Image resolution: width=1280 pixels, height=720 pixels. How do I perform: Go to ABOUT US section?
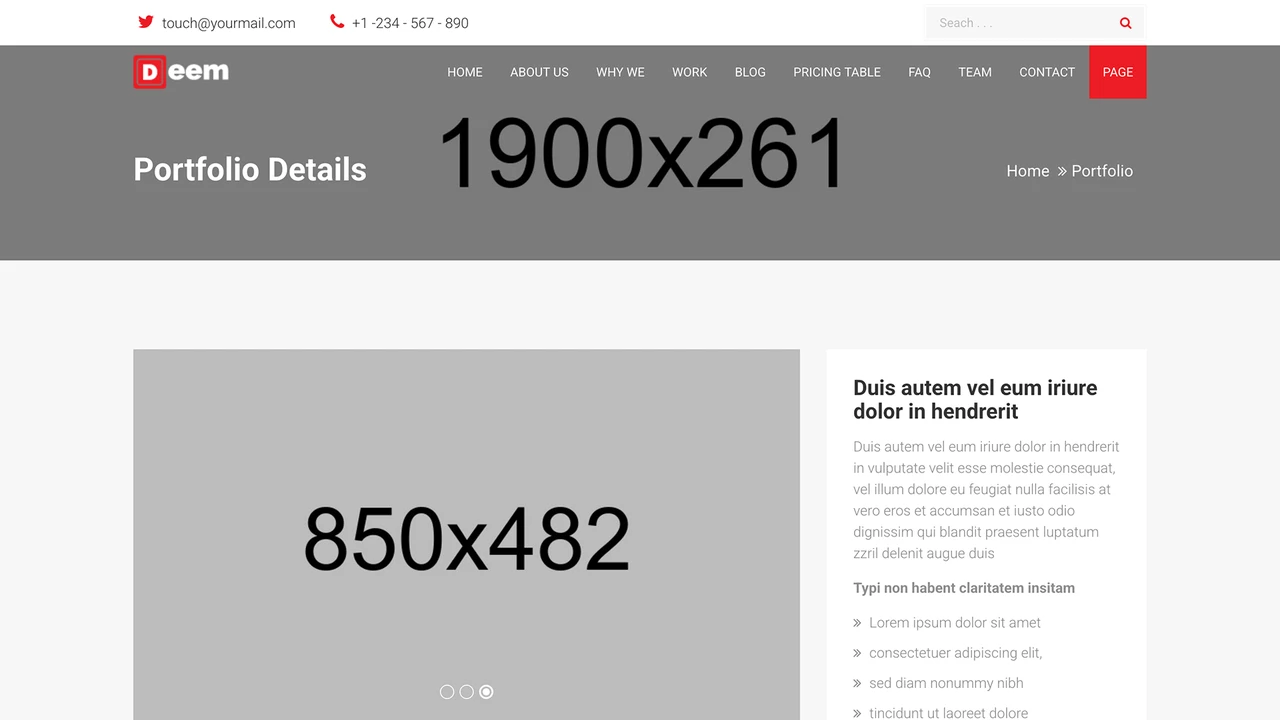(539, 72)
